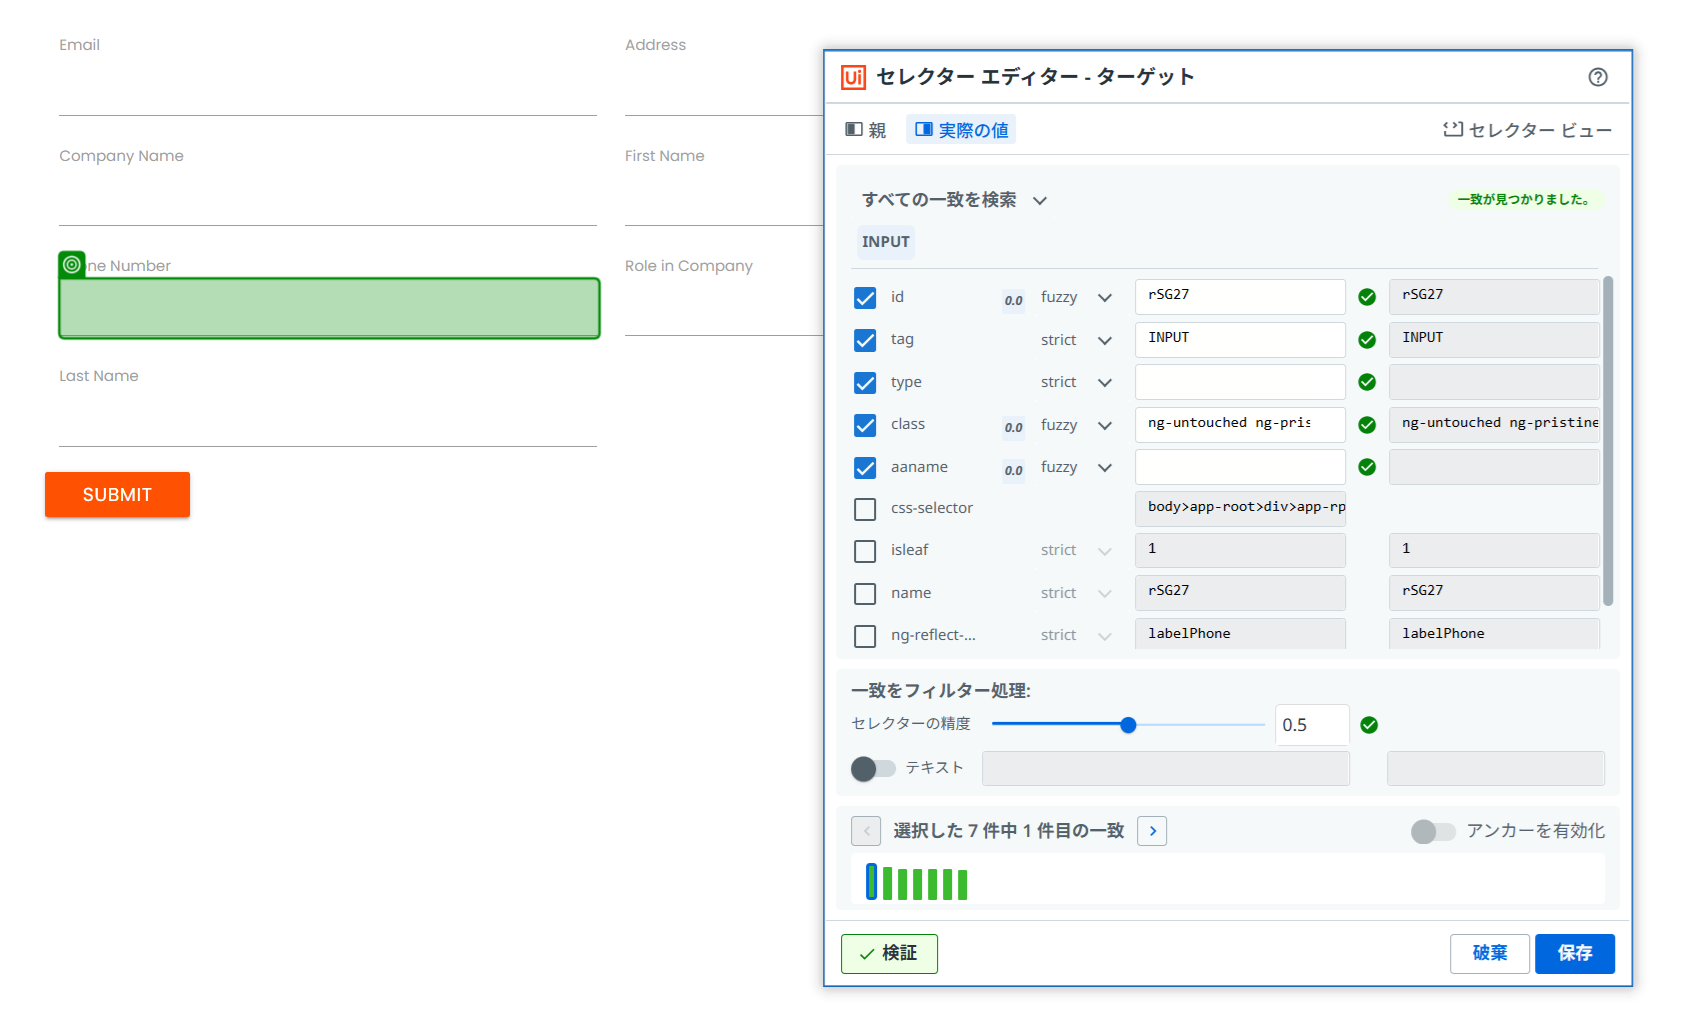Viewport: 1681px width, 1025px height.
Task: Click the green check icon in the class row
Action: coord(1367,425)
